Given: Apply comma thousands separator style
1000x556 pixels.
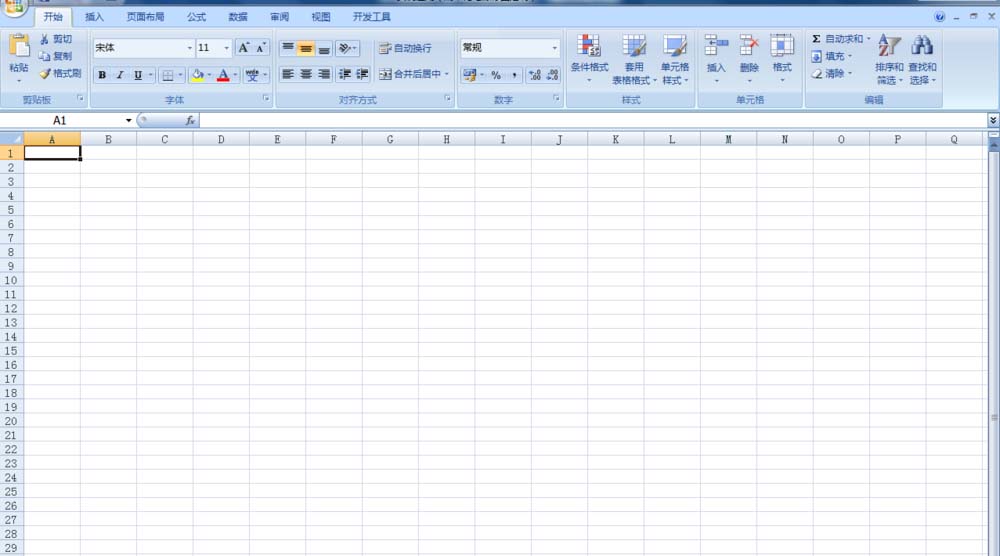Looking at the screenshot, I should coord(514,75).
